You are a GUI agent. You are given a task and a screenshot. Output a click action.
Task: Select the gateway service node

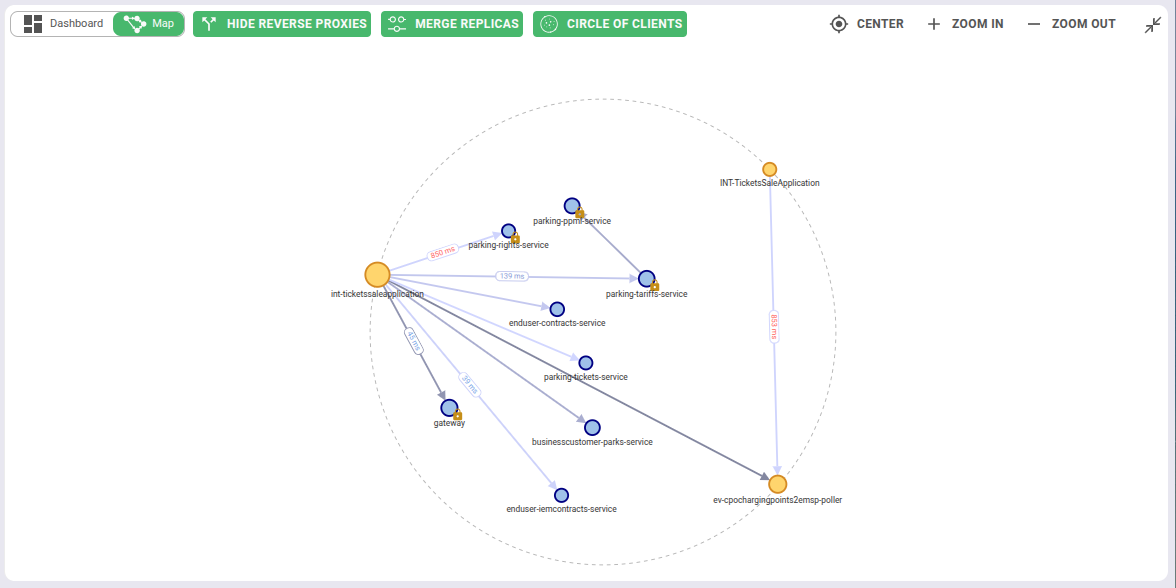[449, 408]
